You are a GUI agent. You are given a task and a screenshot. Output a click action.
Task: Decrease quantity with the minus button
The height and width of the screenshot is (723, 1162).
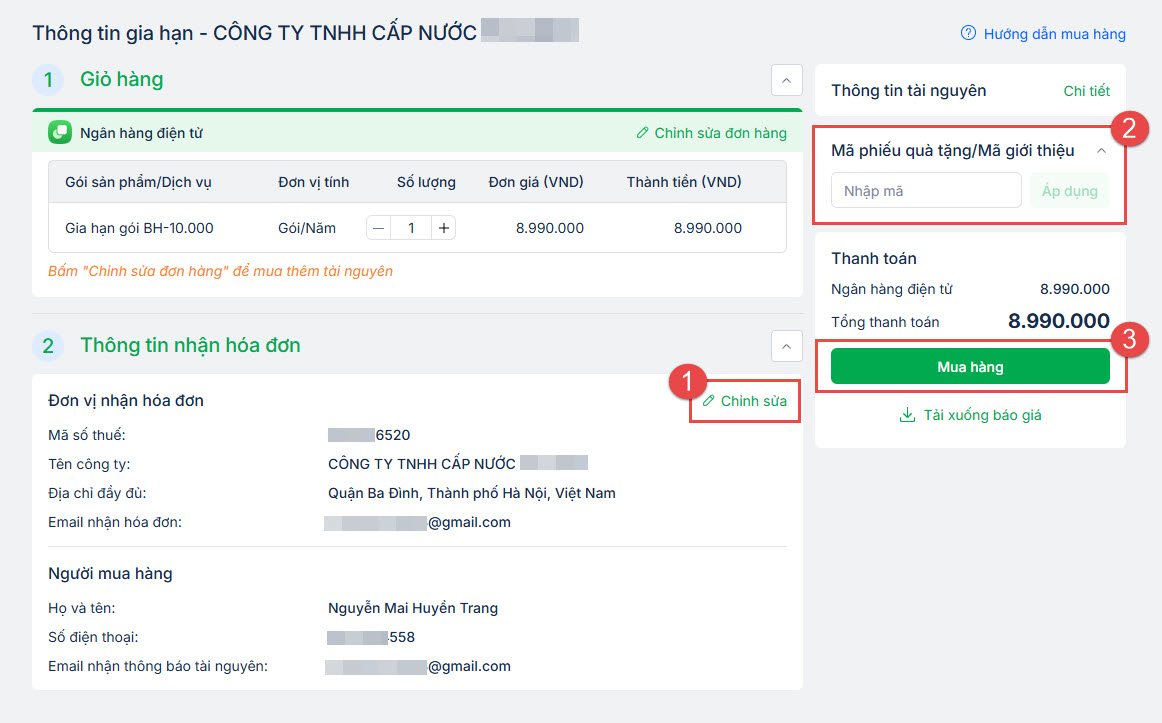coord(378,228)
